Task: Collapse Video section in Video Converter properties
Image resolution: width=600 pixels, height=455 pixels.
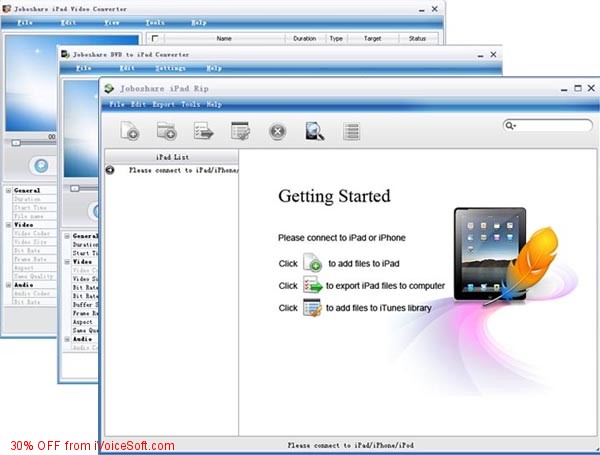Action: pyautogui.click(x=8, y=225)
